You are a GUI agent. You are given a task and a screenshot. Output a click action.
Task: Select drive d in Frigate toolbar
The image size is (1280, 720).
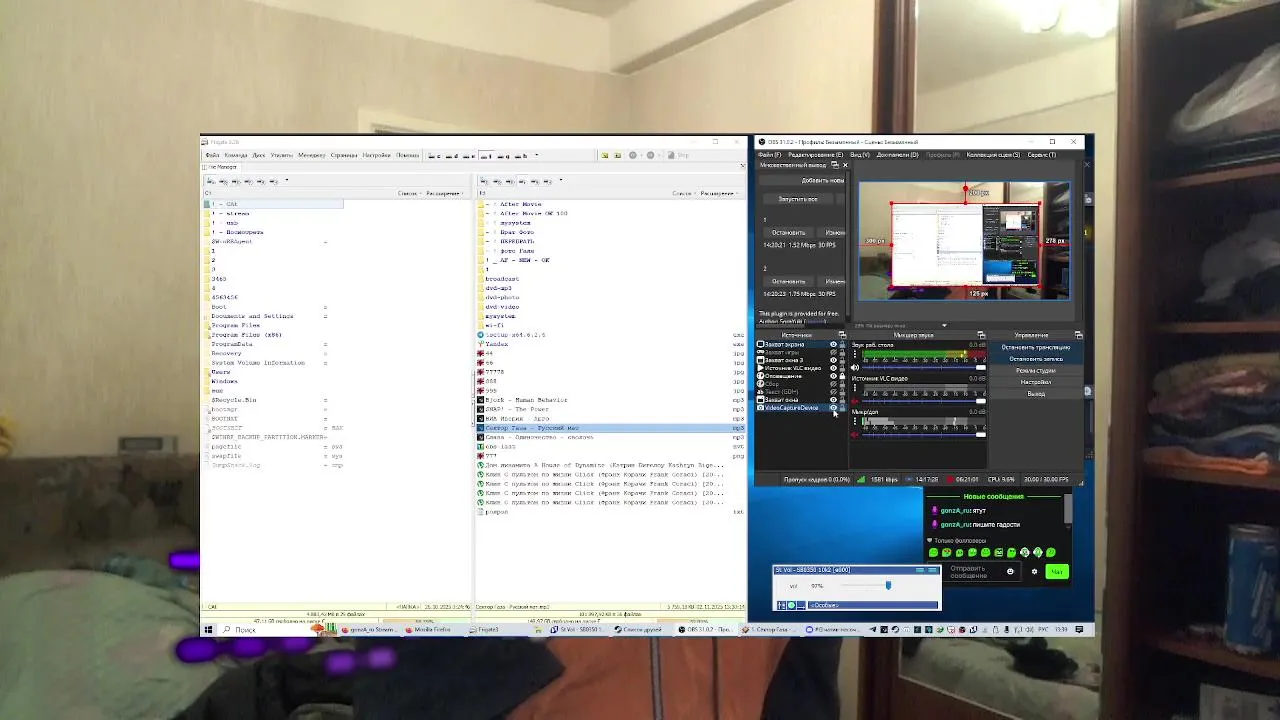pos(453,156)
